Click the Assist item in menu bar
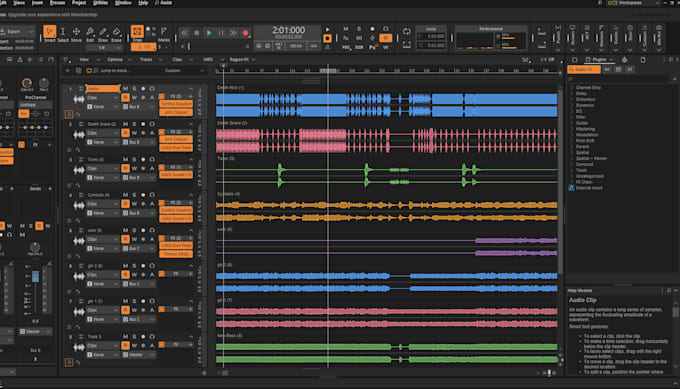This screenshot has width=680, height=389. 163,3
